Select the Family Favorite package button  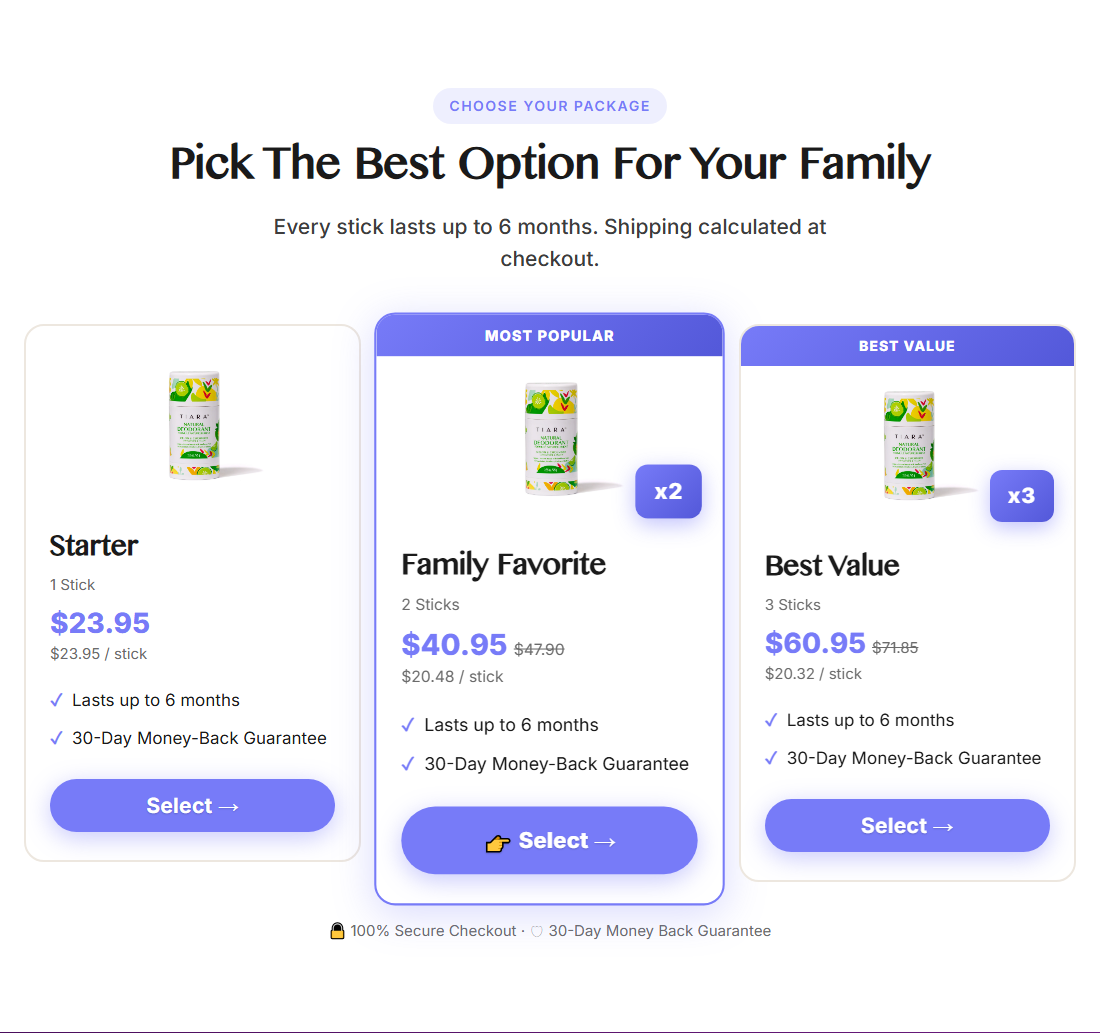549,840
